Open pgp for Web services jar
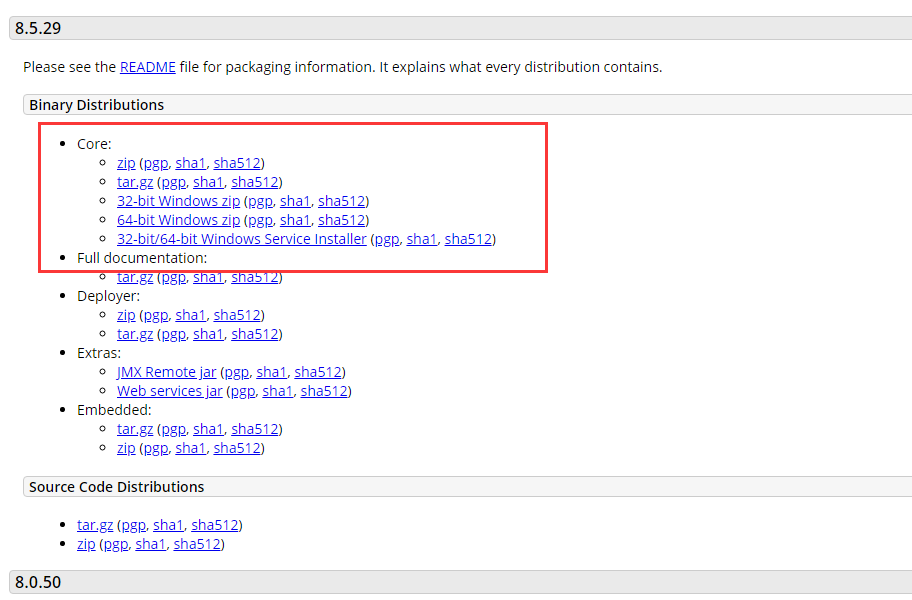Image resolution: width=912 pixels, height=600 pixels. tap(243, 391)
